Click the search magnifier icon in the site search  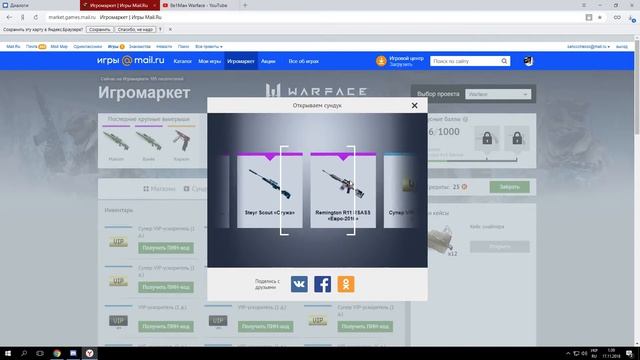pyautogui.click(x=504, y=61)
